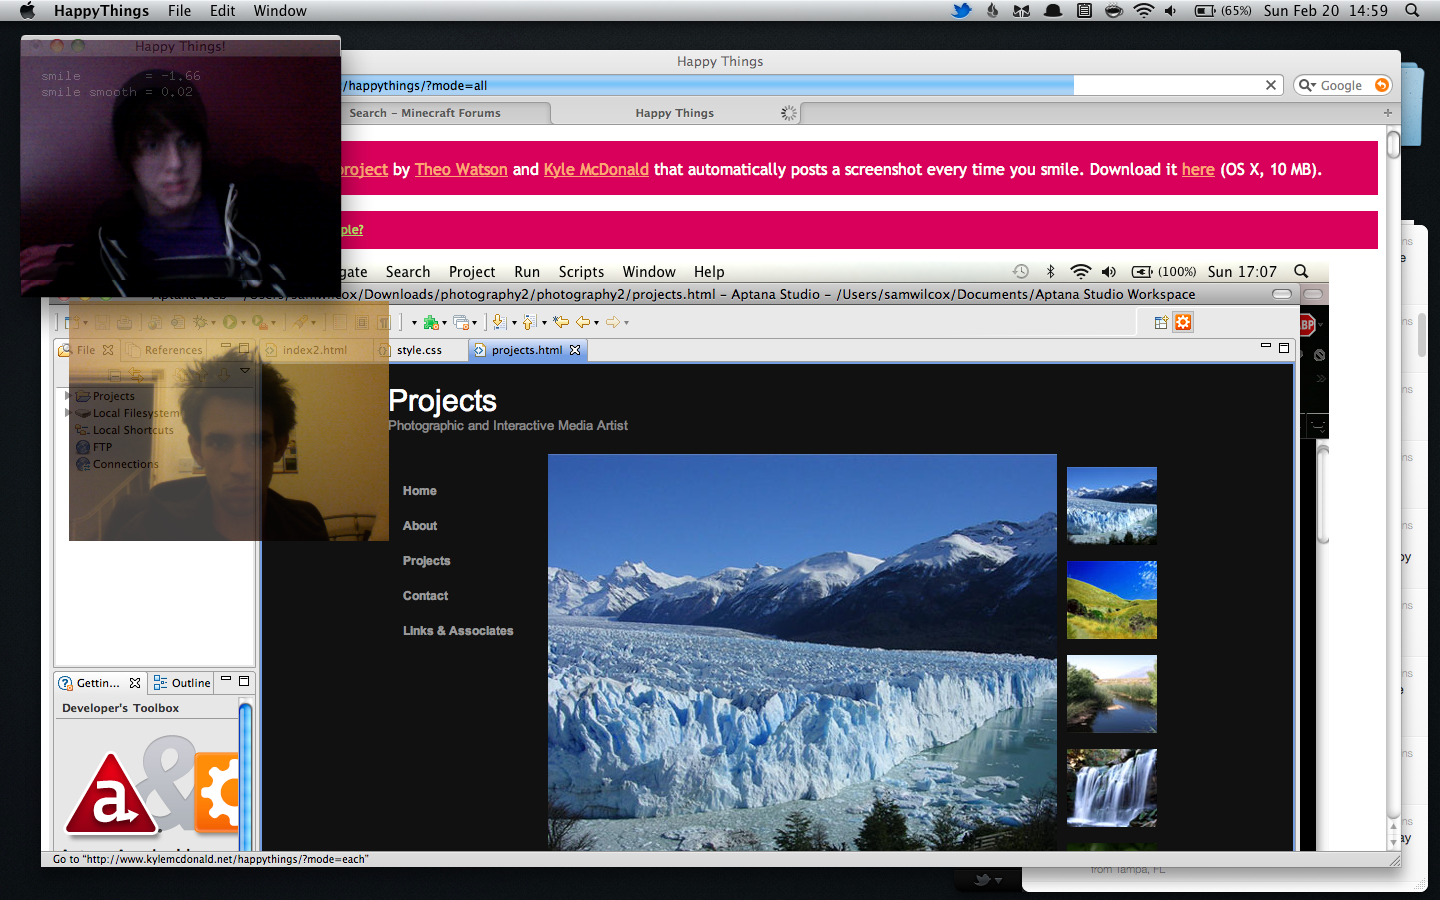Expand the Local Filesystem tree node
The width and height of the screenshot is (1440, 900).
click(x=68, y=413)
